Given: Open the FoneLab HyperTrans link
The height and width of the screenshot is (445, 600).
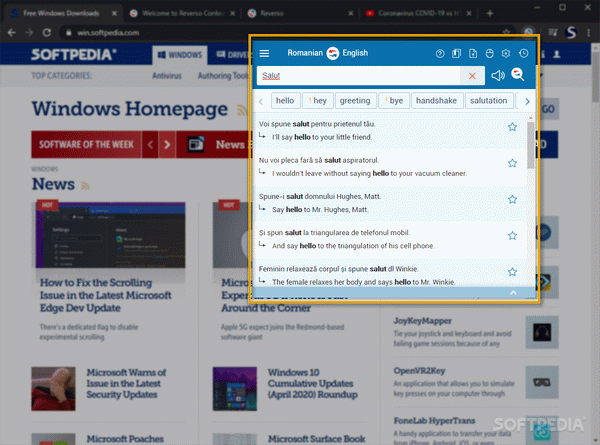Looking at the screenshot, I should pos(434,421).
